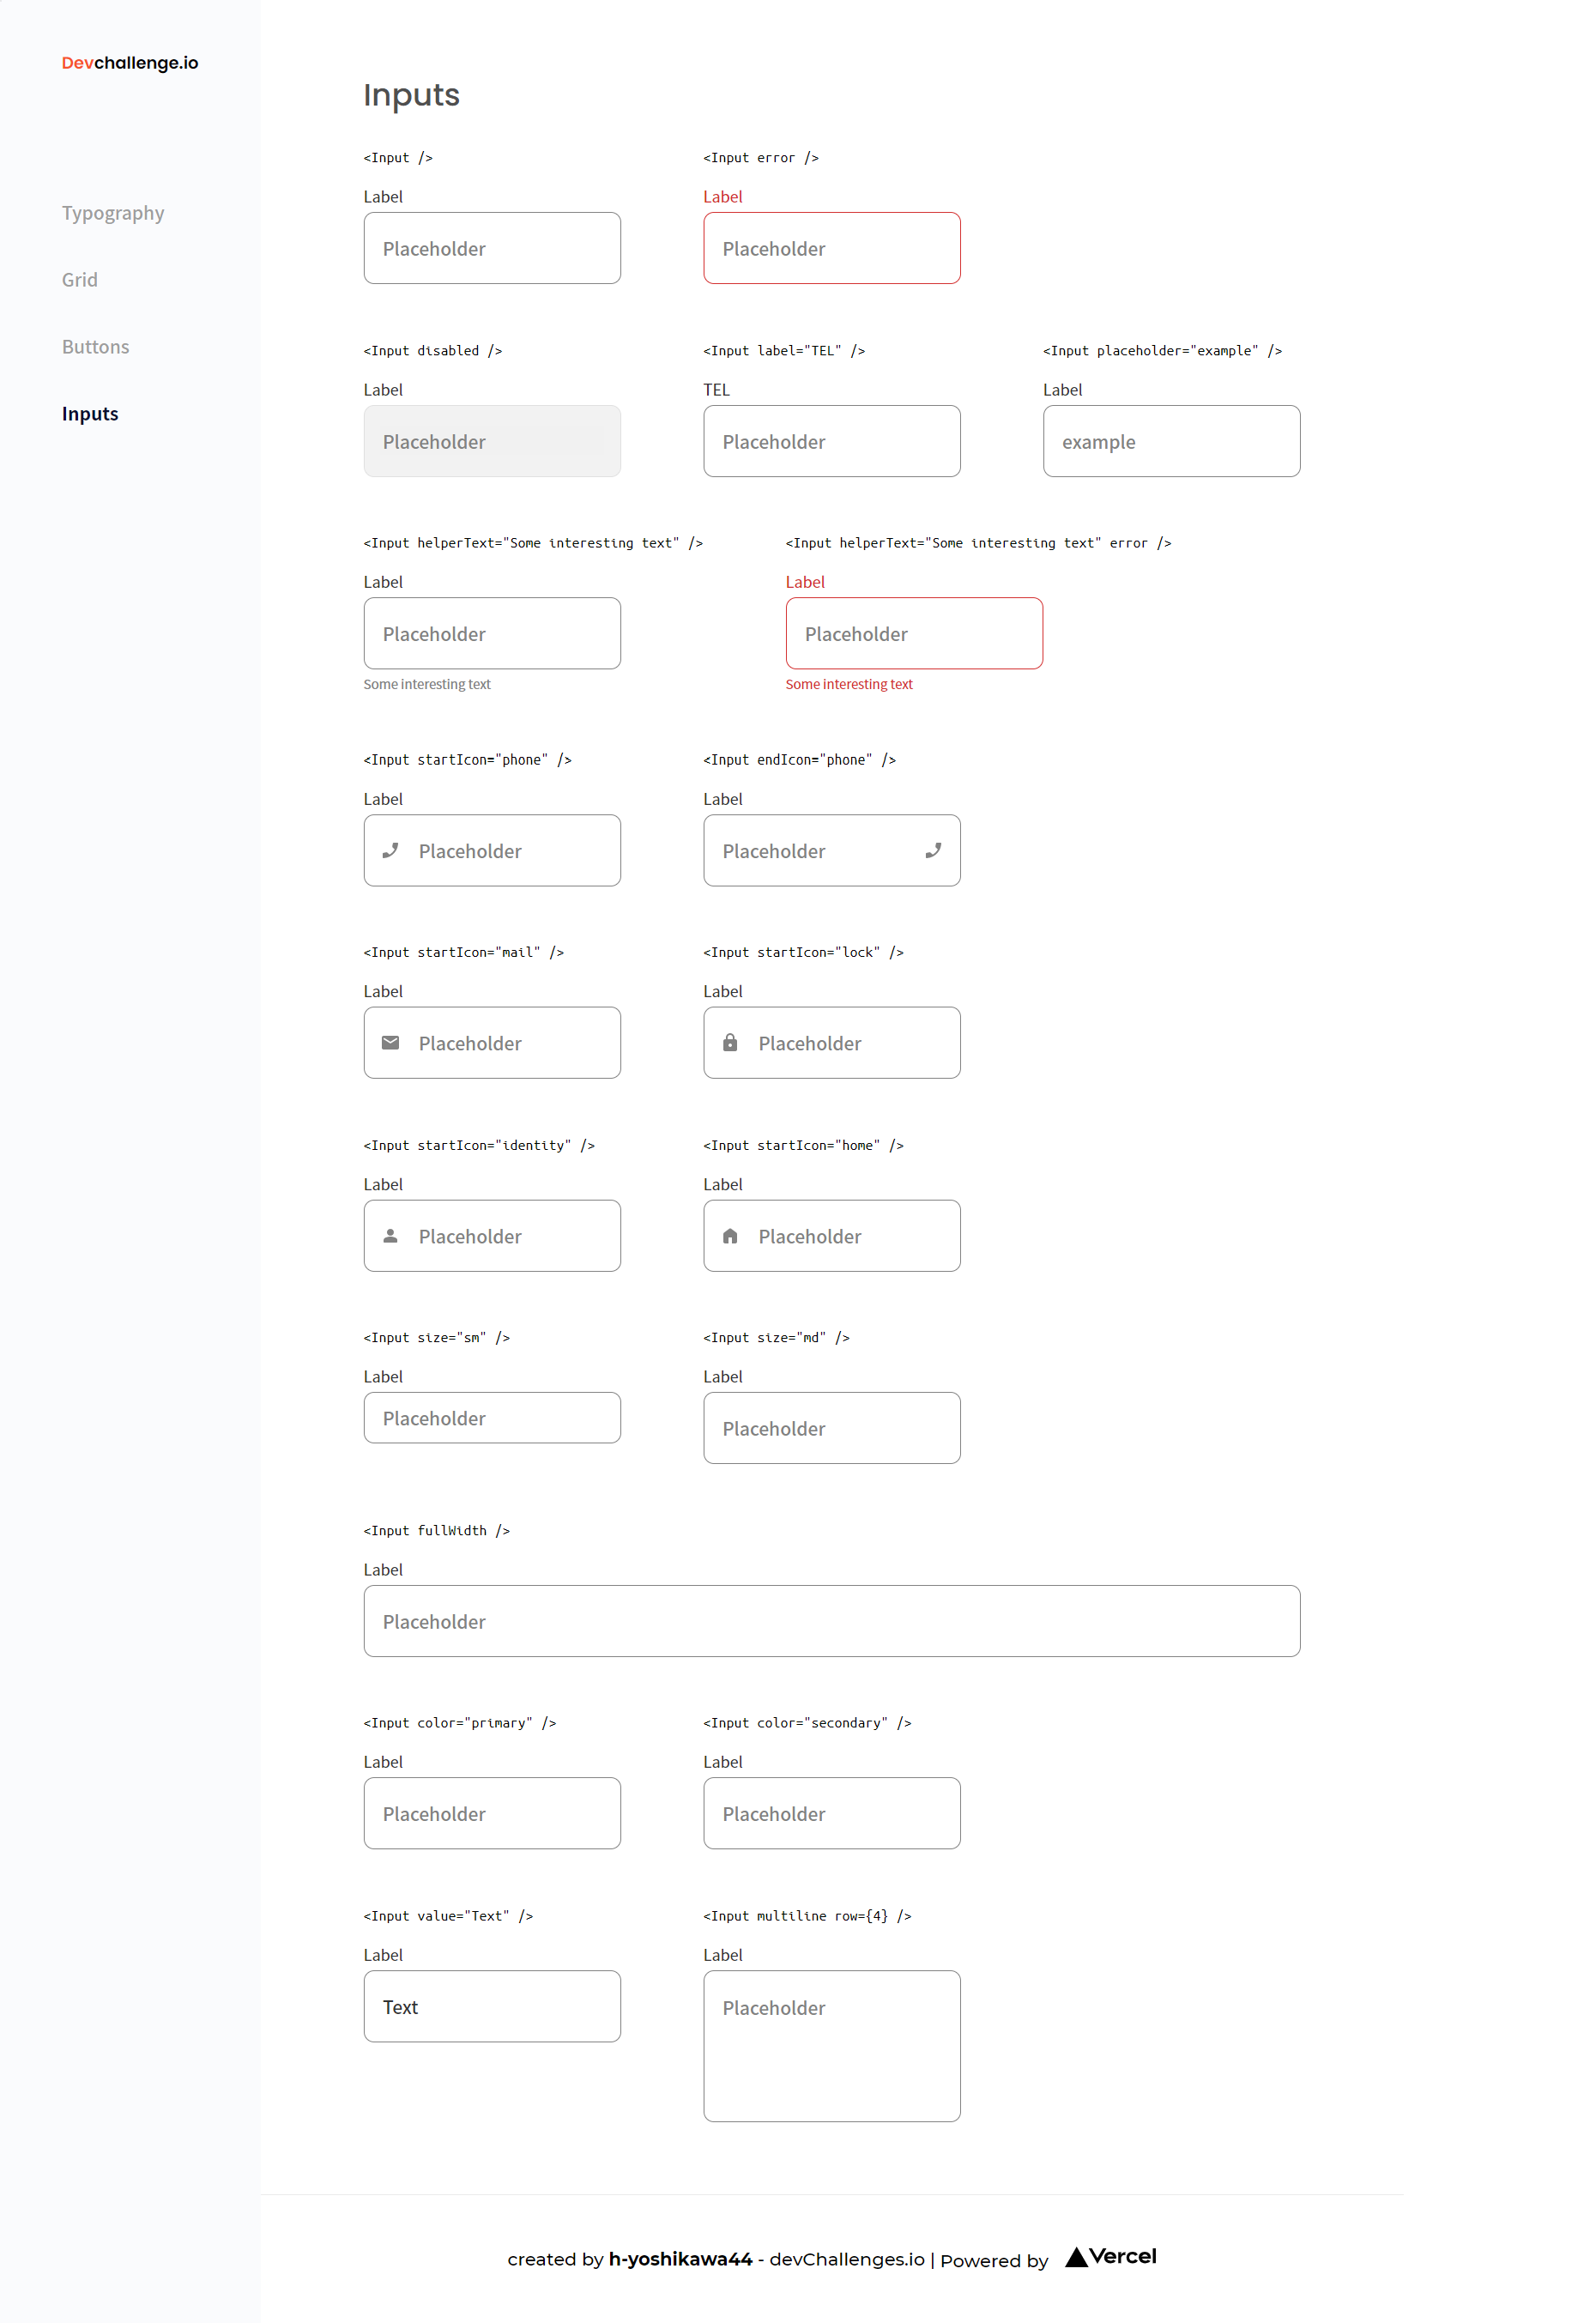This screenshot has height=2323, width=1596.
Task: Click the full width input field
Action: coord(831,1621)
